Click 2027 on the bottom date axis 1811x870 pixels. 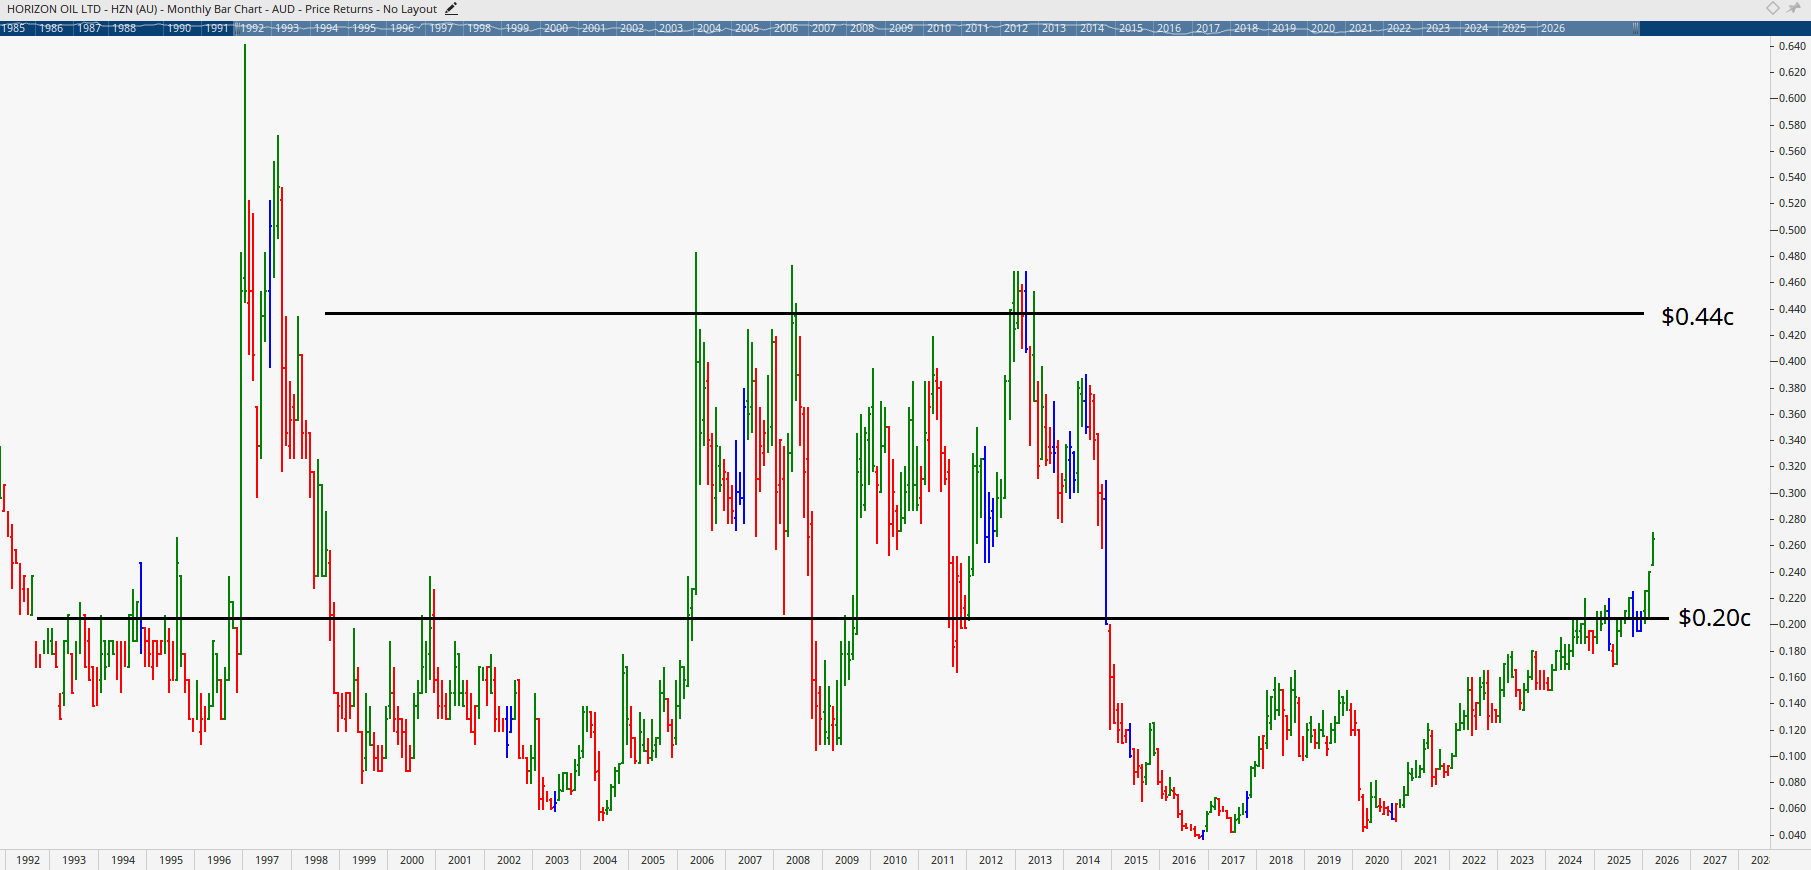pyautogui.click(x=1715, y=860)
